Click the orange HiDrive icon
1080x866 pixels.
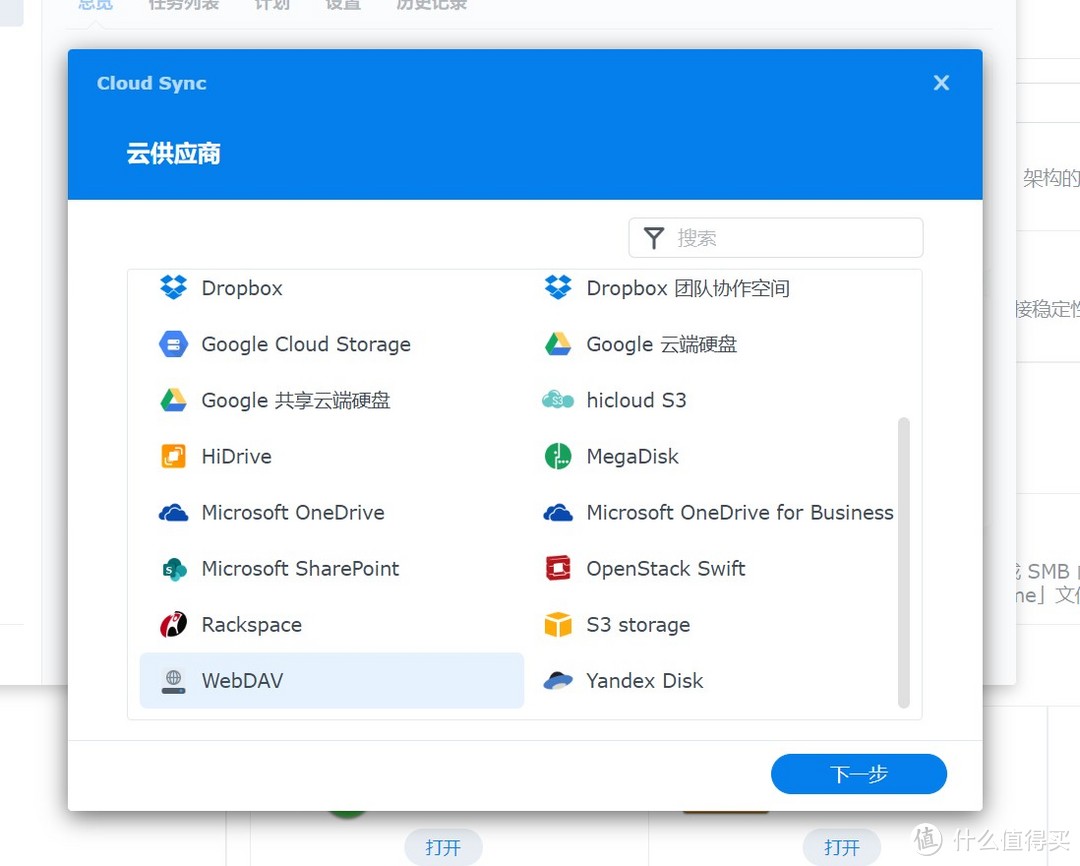point(173,456)
